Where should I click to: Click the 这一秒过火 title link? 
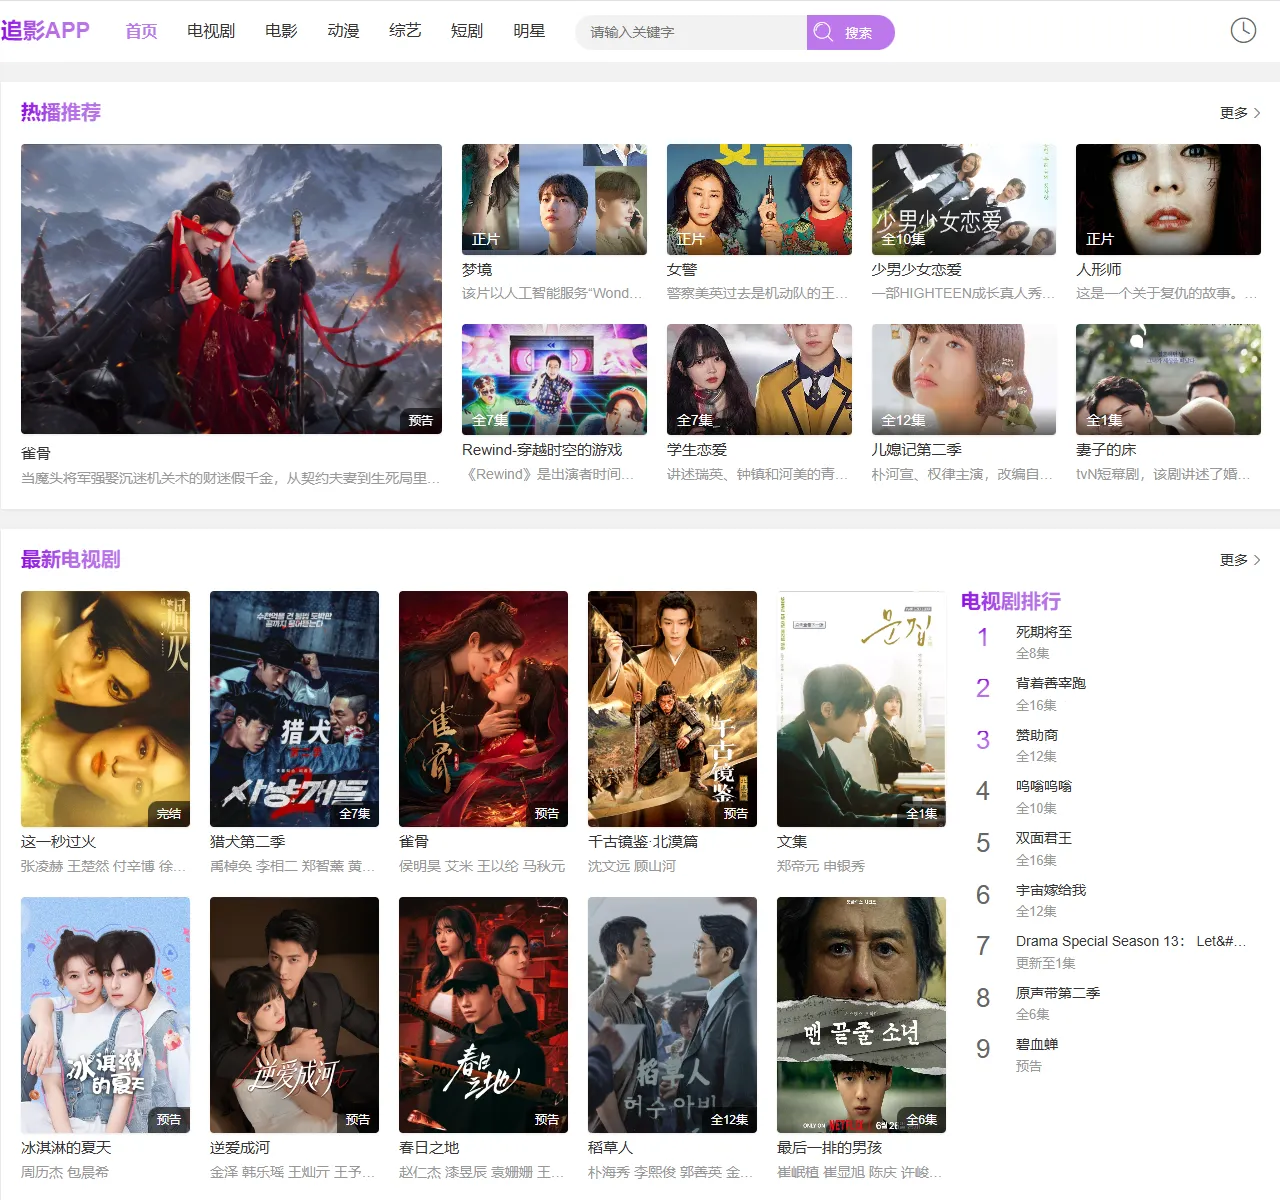point(59,842)
